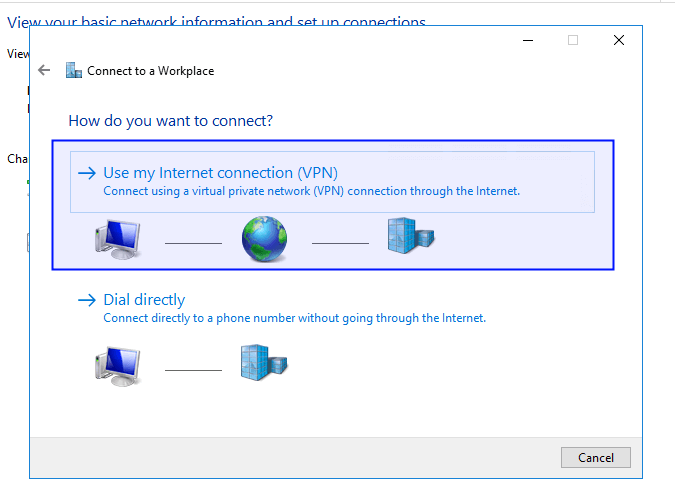Click the arrow beside Dial directly
Image resolution: width=675 pixels, height=504 pixels.
(88, 300)
